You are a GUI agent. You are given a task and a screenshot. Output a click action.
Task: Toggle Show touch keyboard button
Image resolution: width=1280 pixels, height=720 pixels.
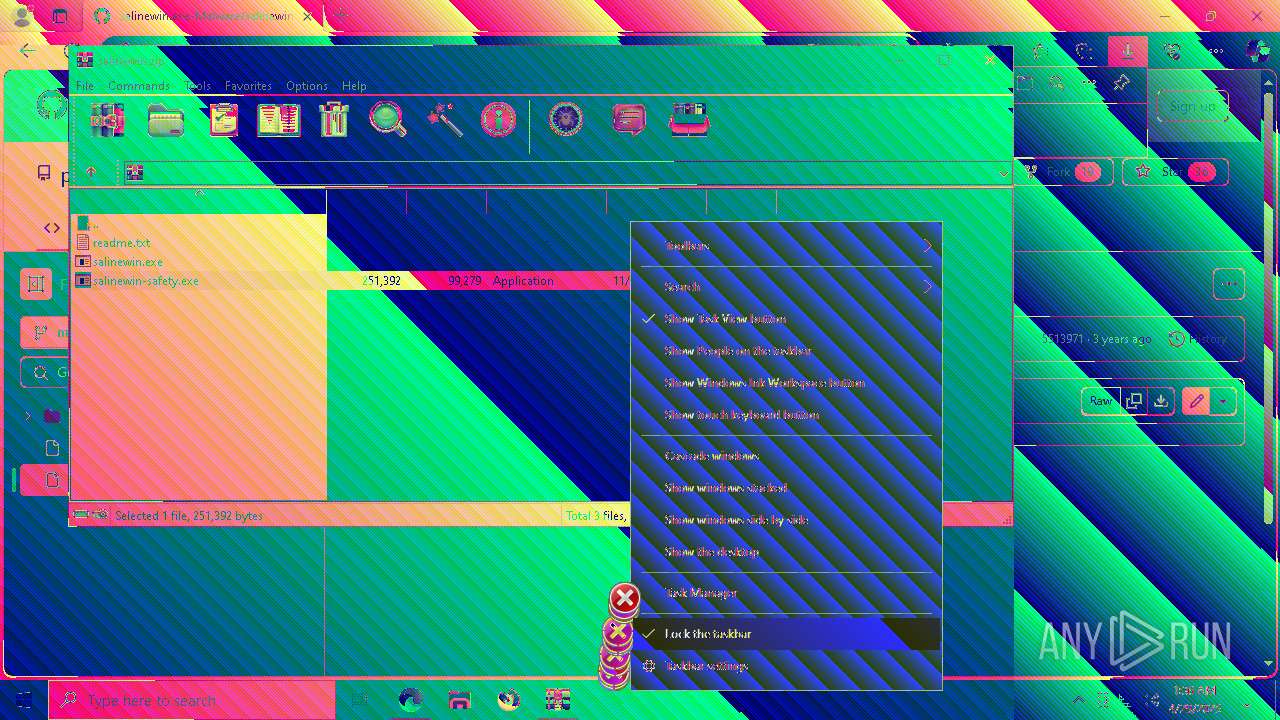point(786,415)
